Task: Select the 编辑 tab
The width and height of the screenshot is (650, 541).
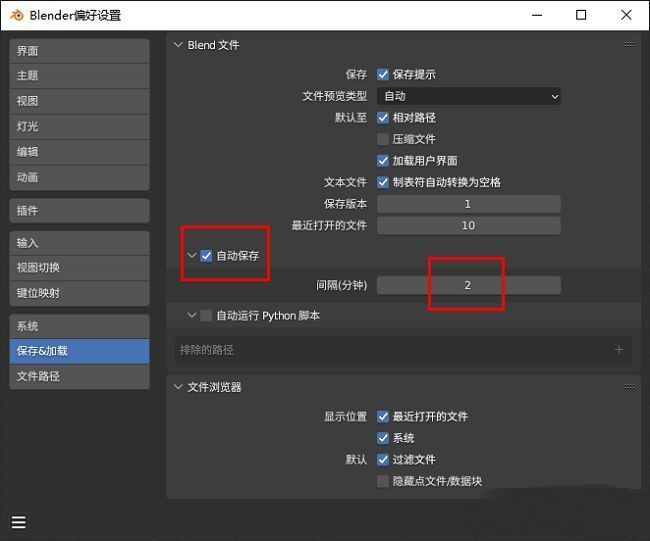Action: pos(79,152)
